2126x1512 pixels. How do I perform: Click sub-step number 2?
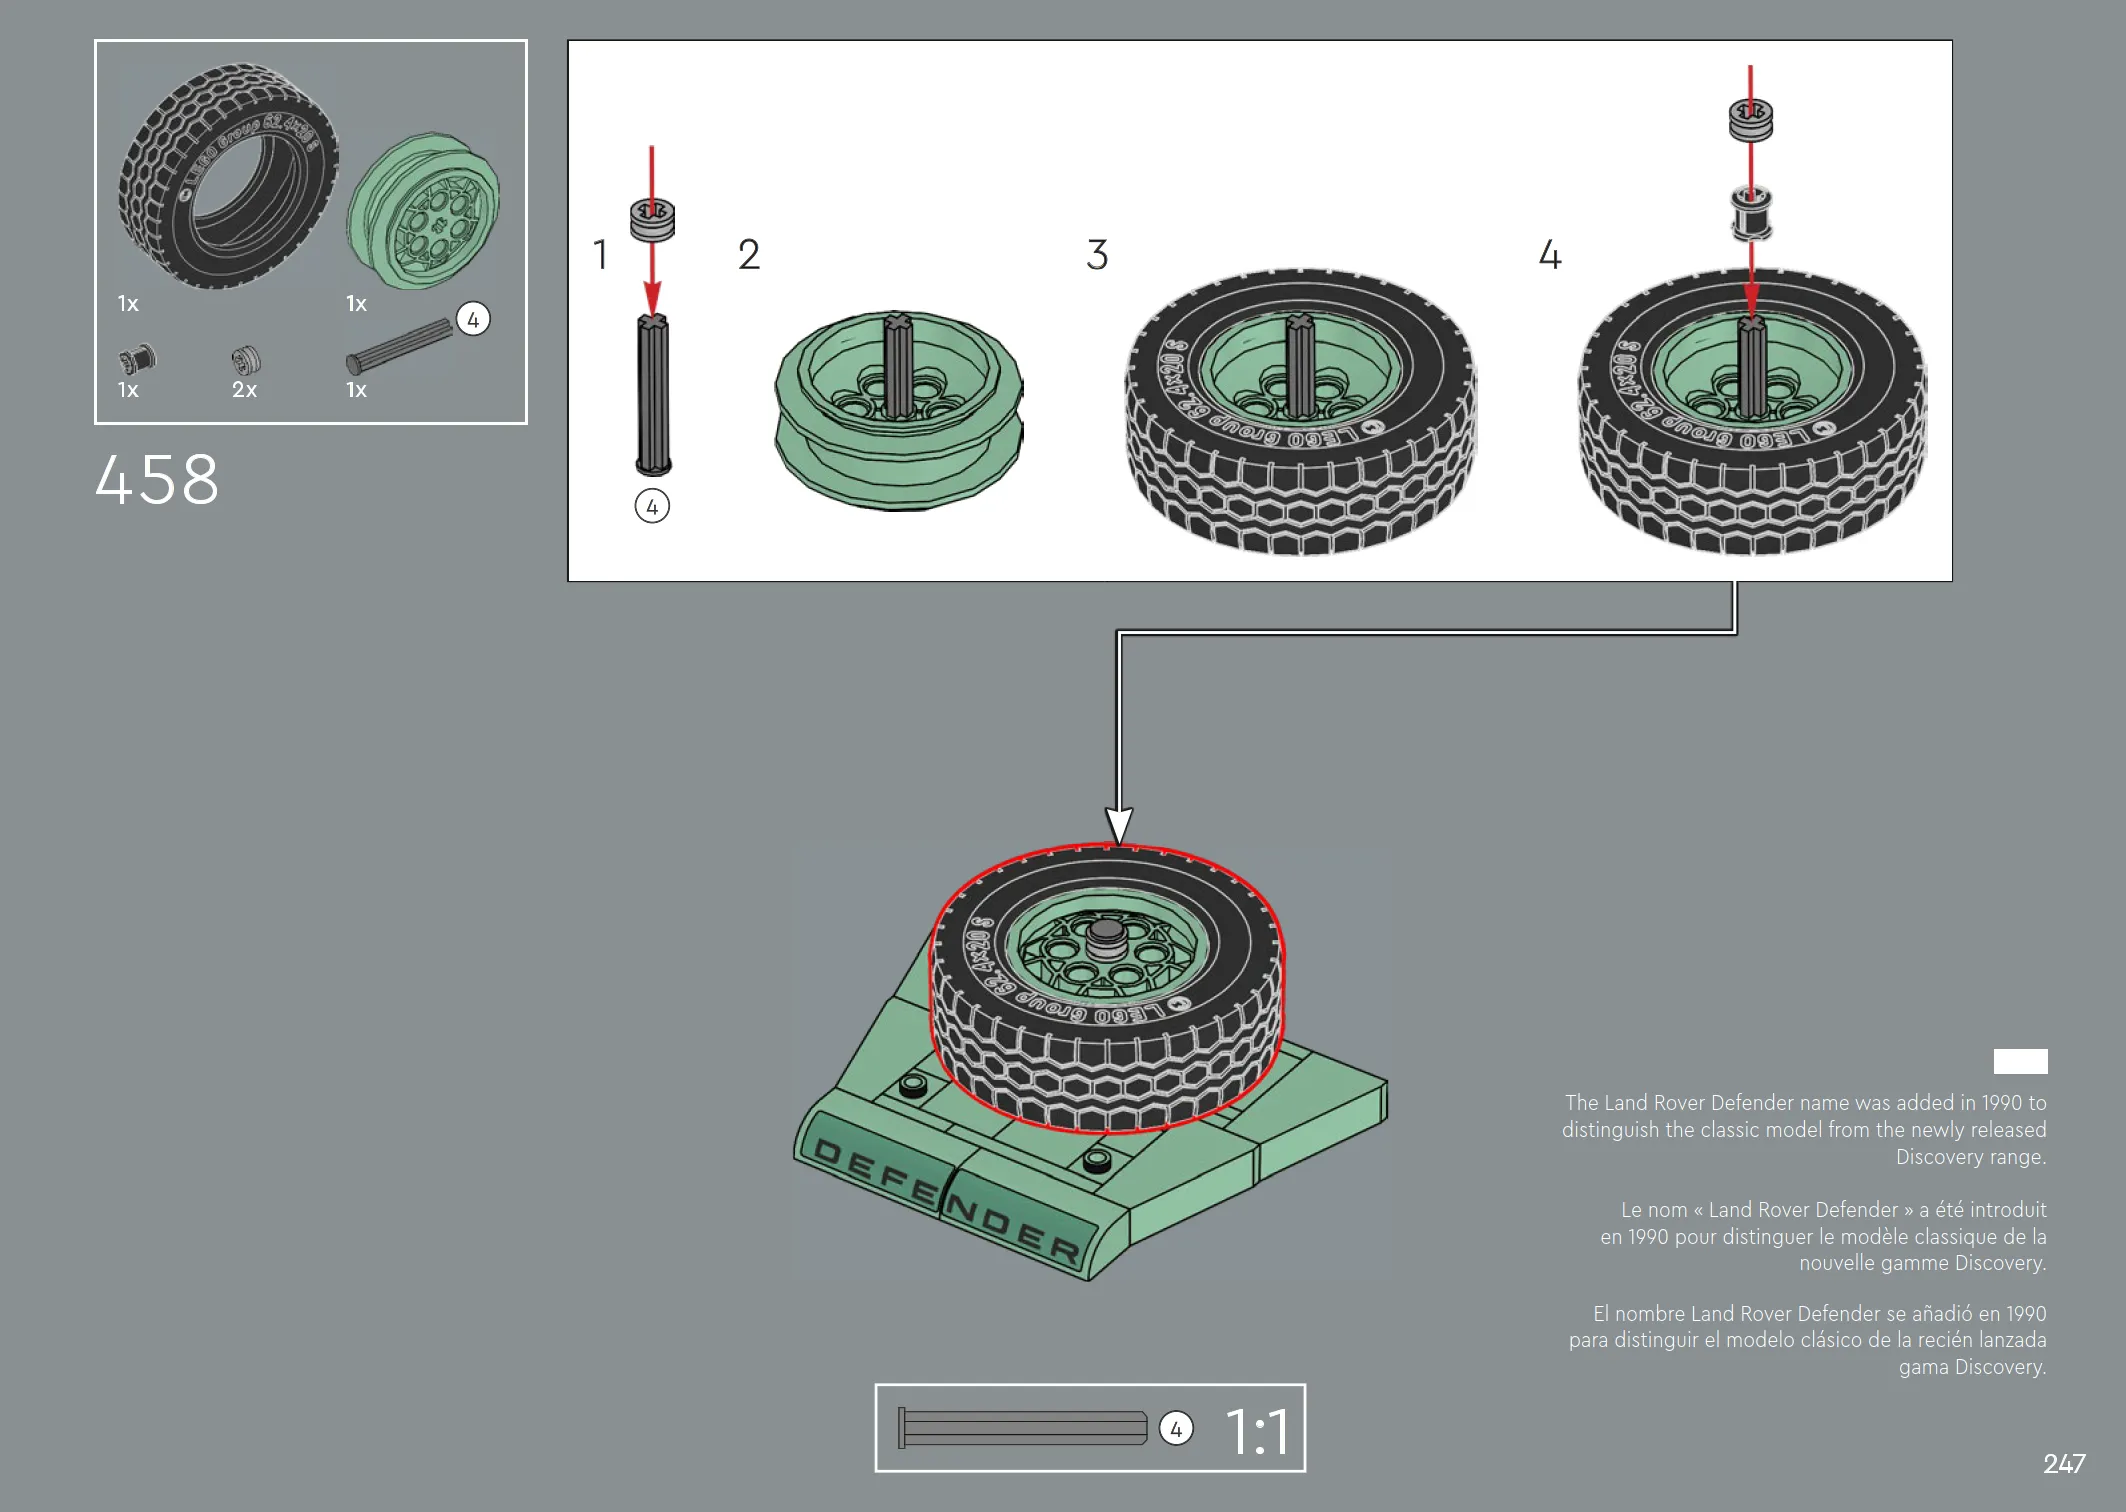[x=749, y=254]
